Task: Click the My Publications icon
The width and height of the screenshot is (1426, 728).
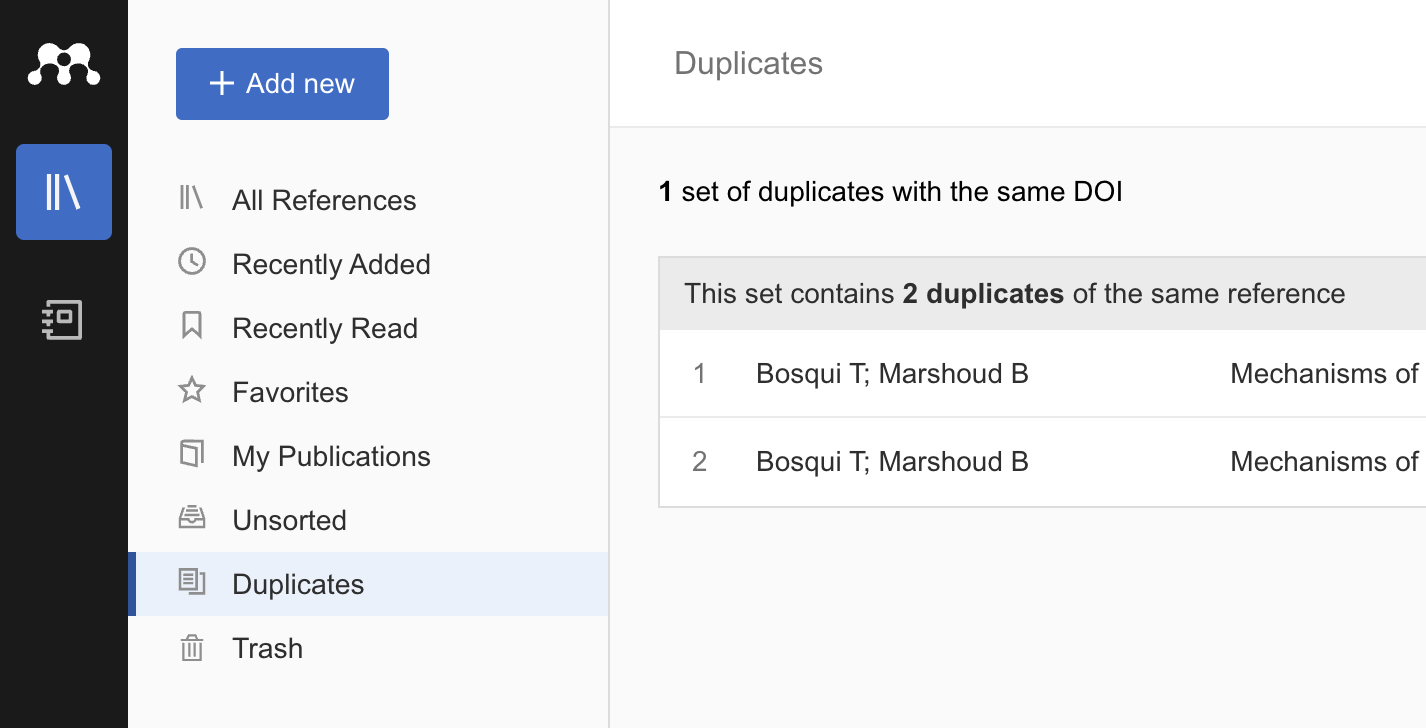Action: point(191,455)
